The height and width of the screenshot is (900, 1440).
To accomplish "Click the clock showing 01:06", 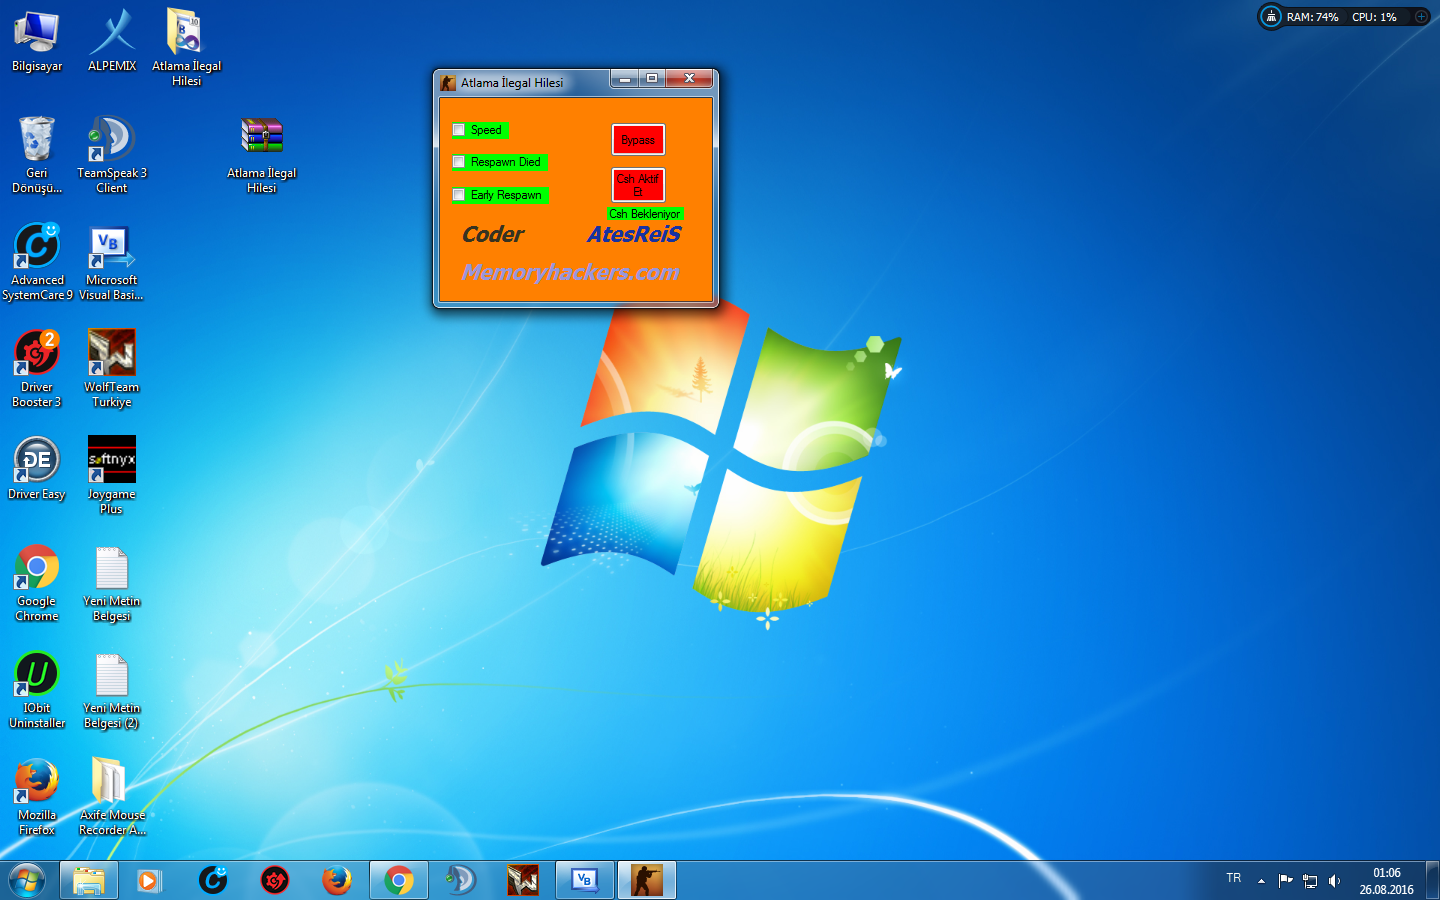I will (x=1387, y=873).
